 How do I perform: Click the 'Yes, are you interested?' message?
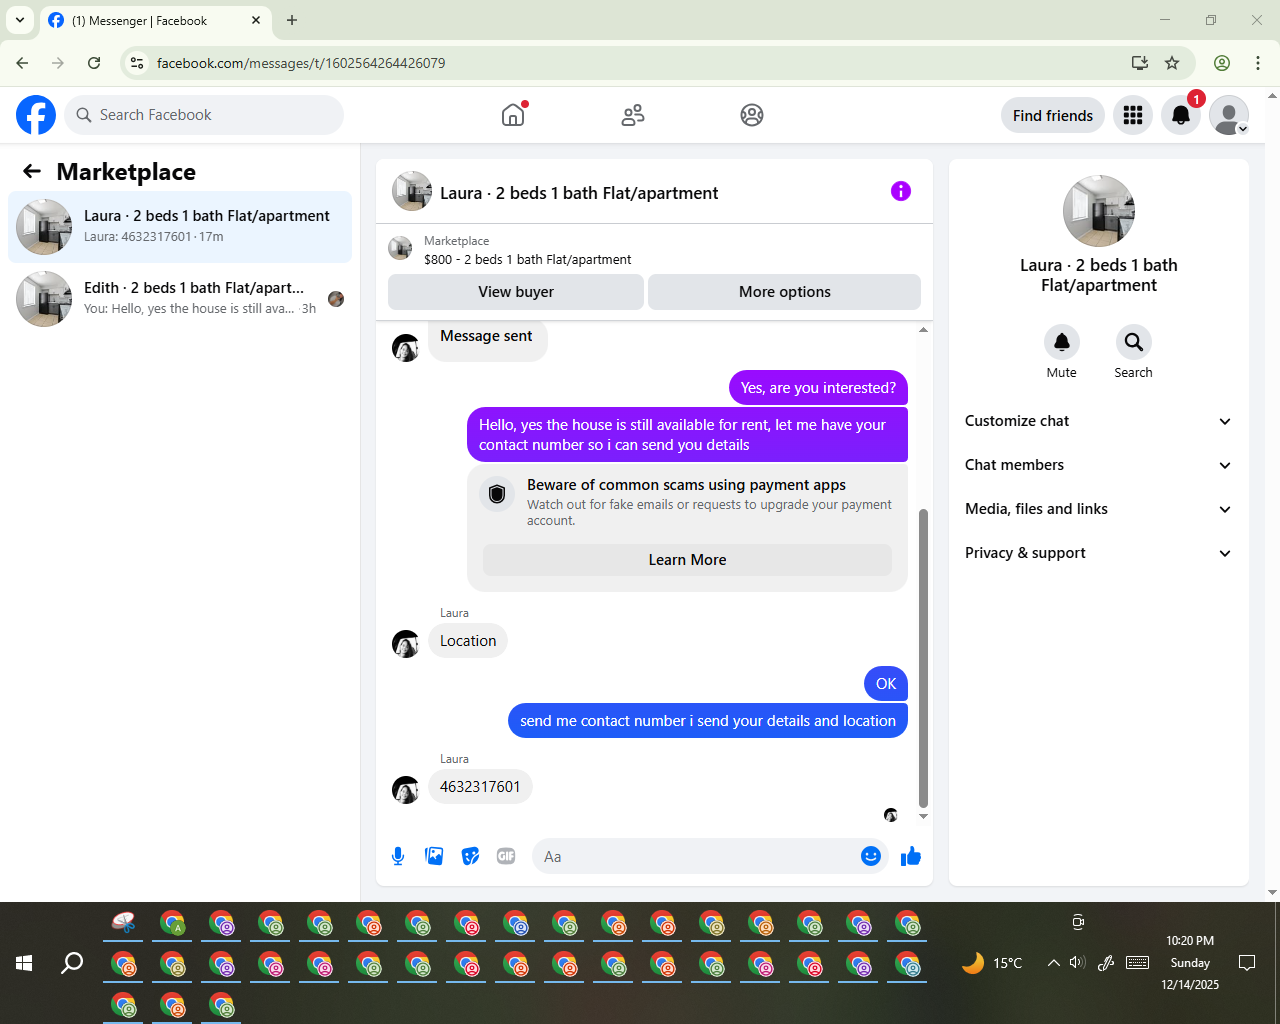818,388
